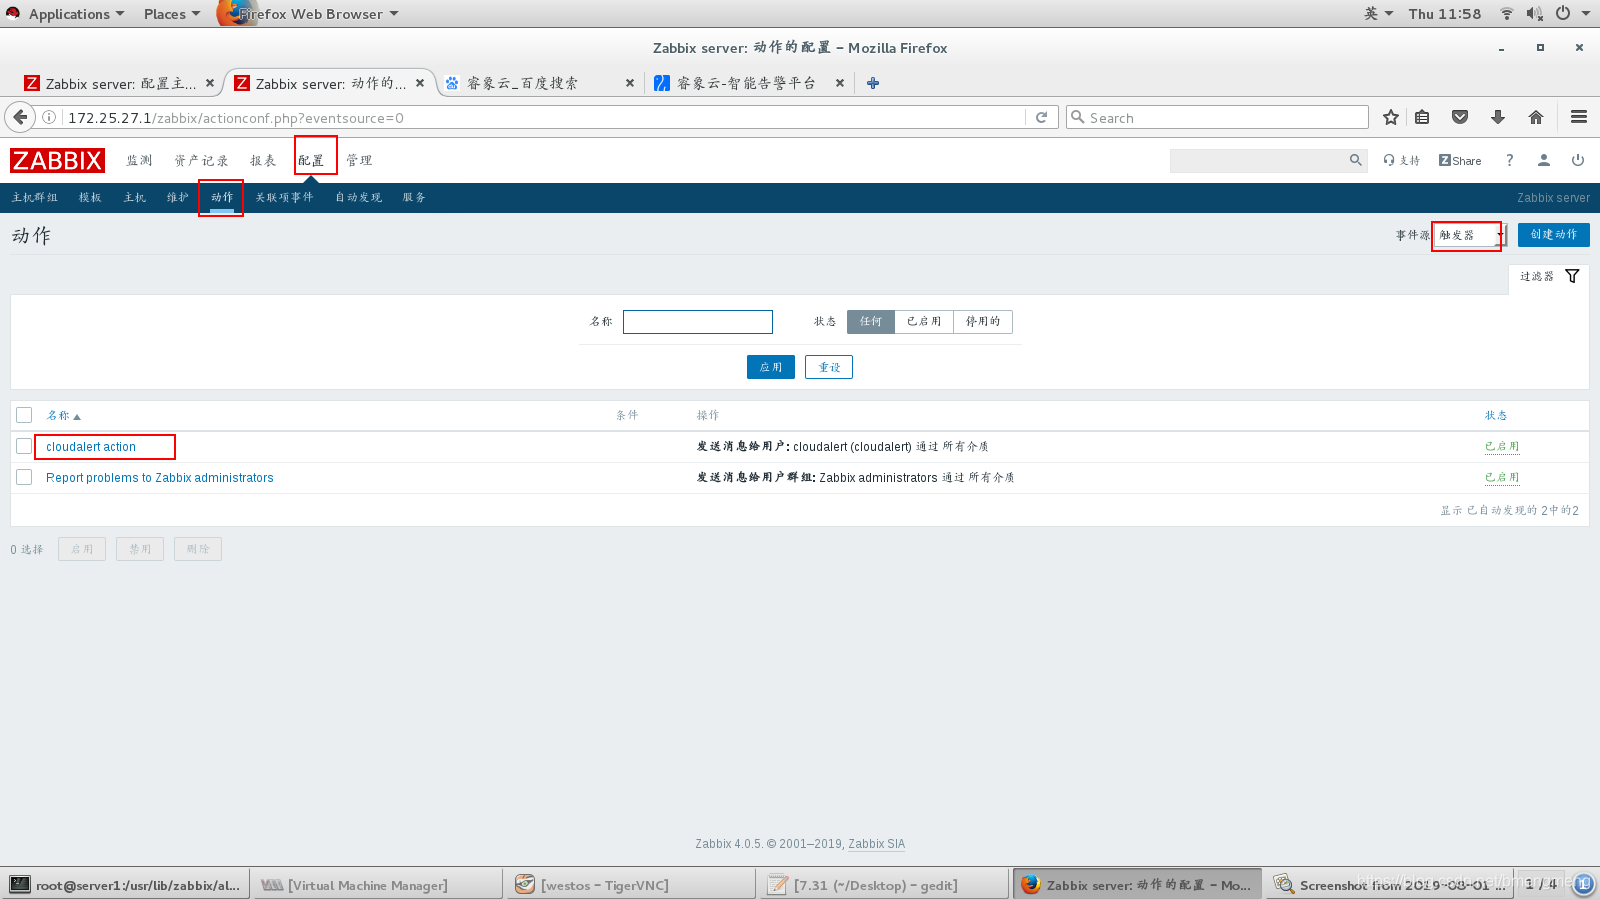Switch to westos - TigerVNC in taskbar
The image size is (1600, 900).
tap(631, 885)
